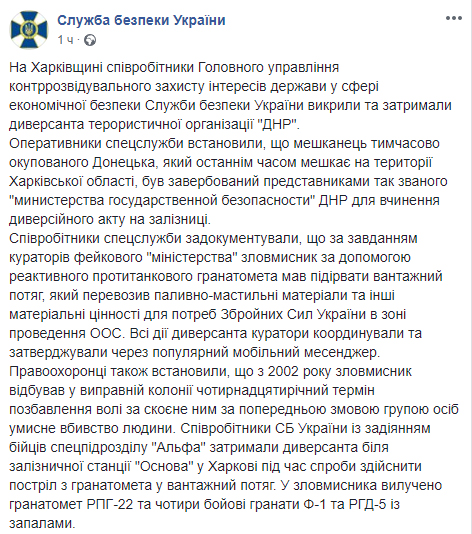This screenshot has width=472, height=534.
Task: Click the final word 'запалами' of the post
Action: [41, 524]
